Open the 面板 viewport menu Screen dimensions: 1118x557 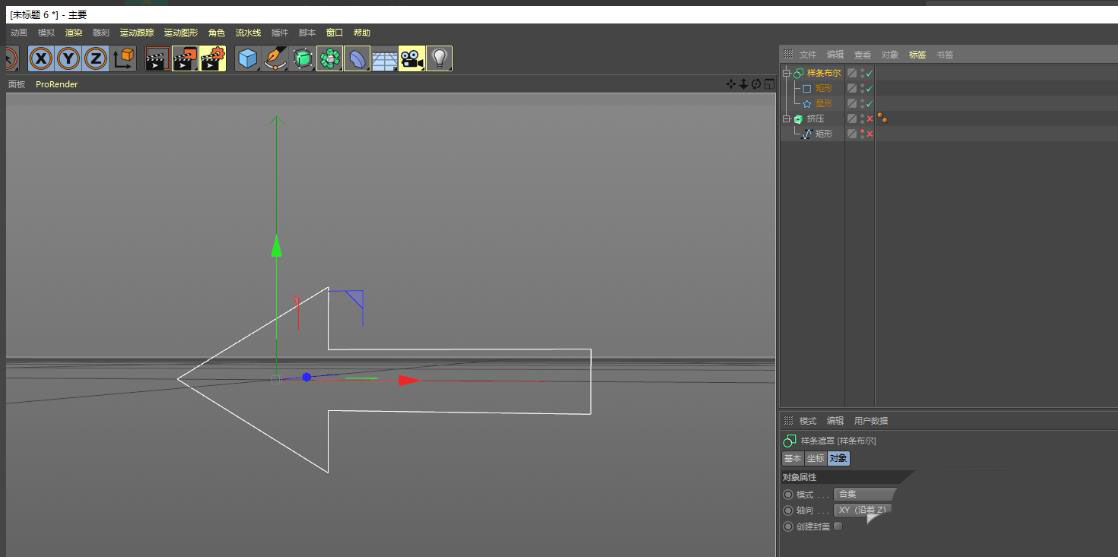click(16, 84)
